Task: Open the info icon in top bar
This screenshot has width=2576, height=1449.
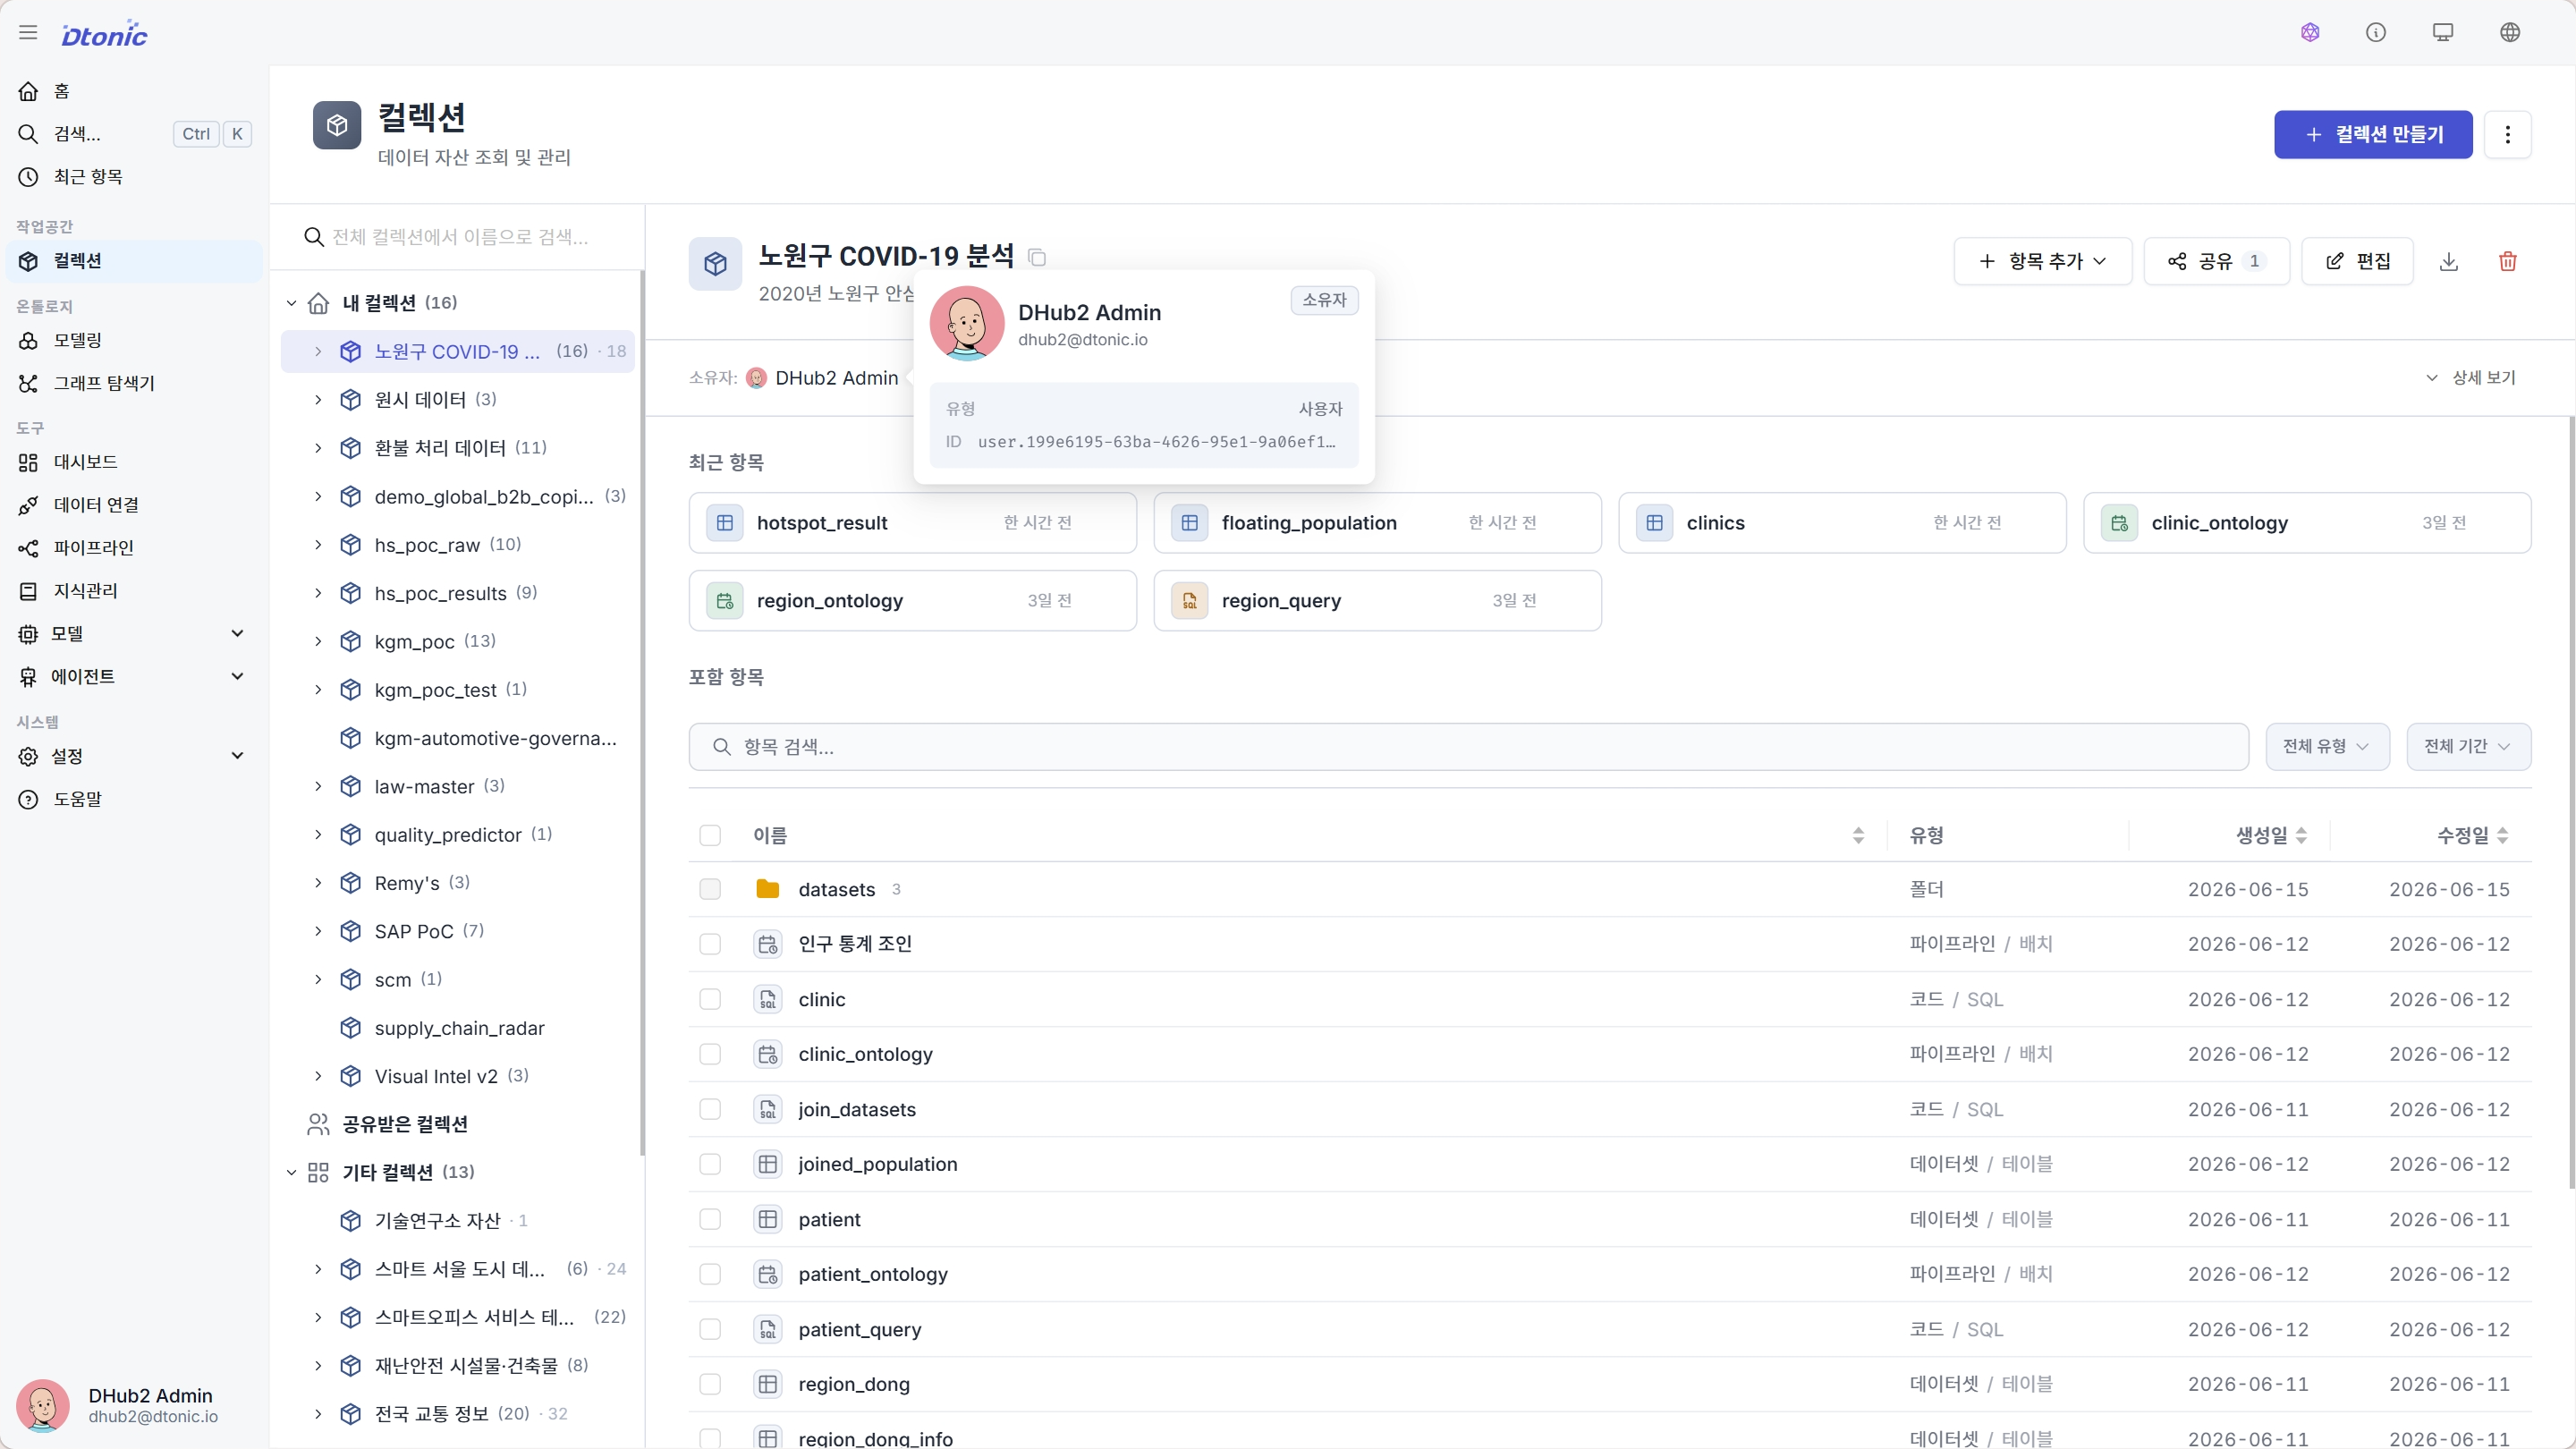Action: click(x=2376, y=33)
